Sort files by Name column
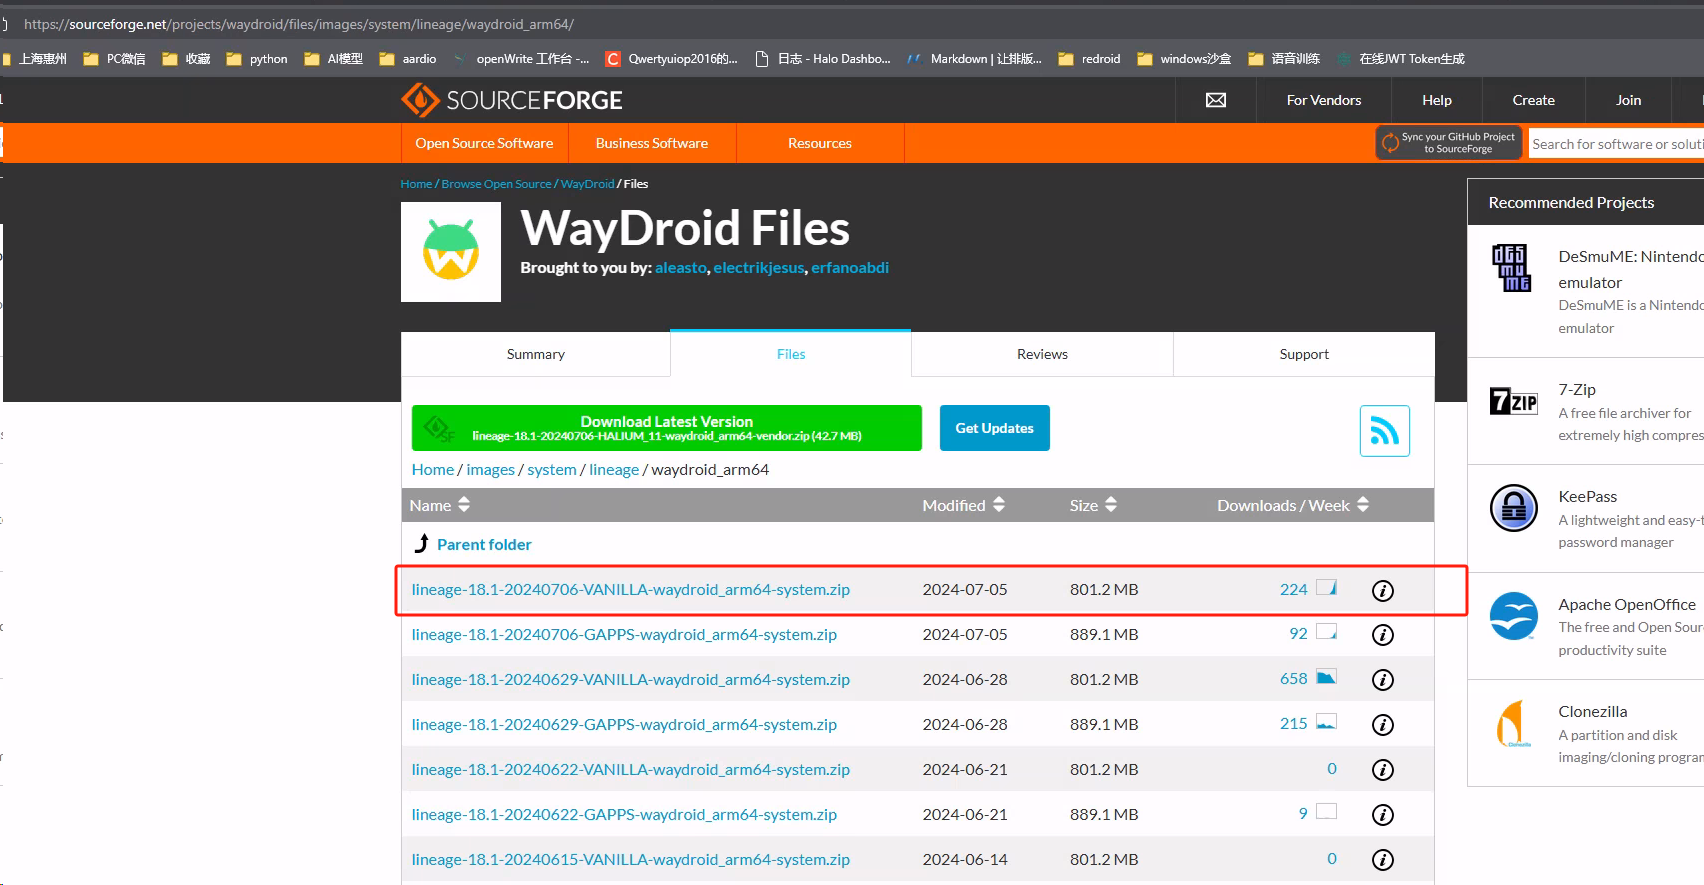This screenshot has height=885, width=1704. click(x=440, y=506)
